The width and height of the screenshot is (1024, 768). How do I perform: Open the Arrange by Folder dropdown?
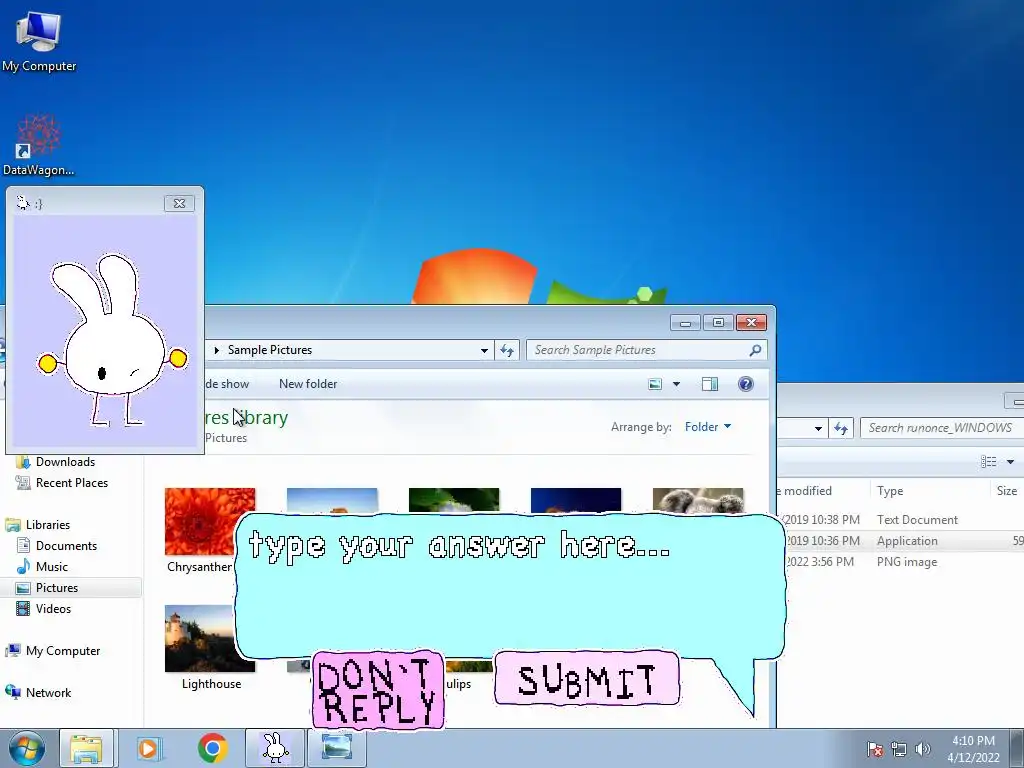(x=708, y=426)
